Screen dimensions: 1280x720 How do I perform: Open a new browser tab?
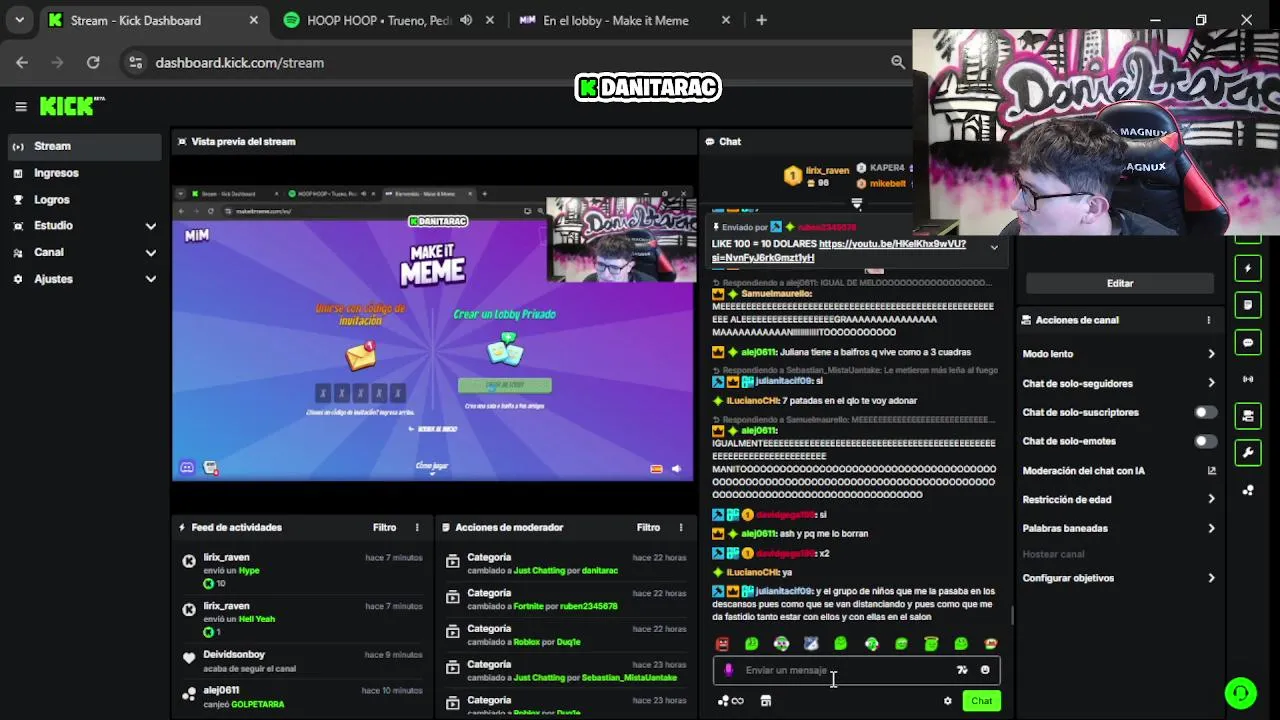[x=761, y=20]
